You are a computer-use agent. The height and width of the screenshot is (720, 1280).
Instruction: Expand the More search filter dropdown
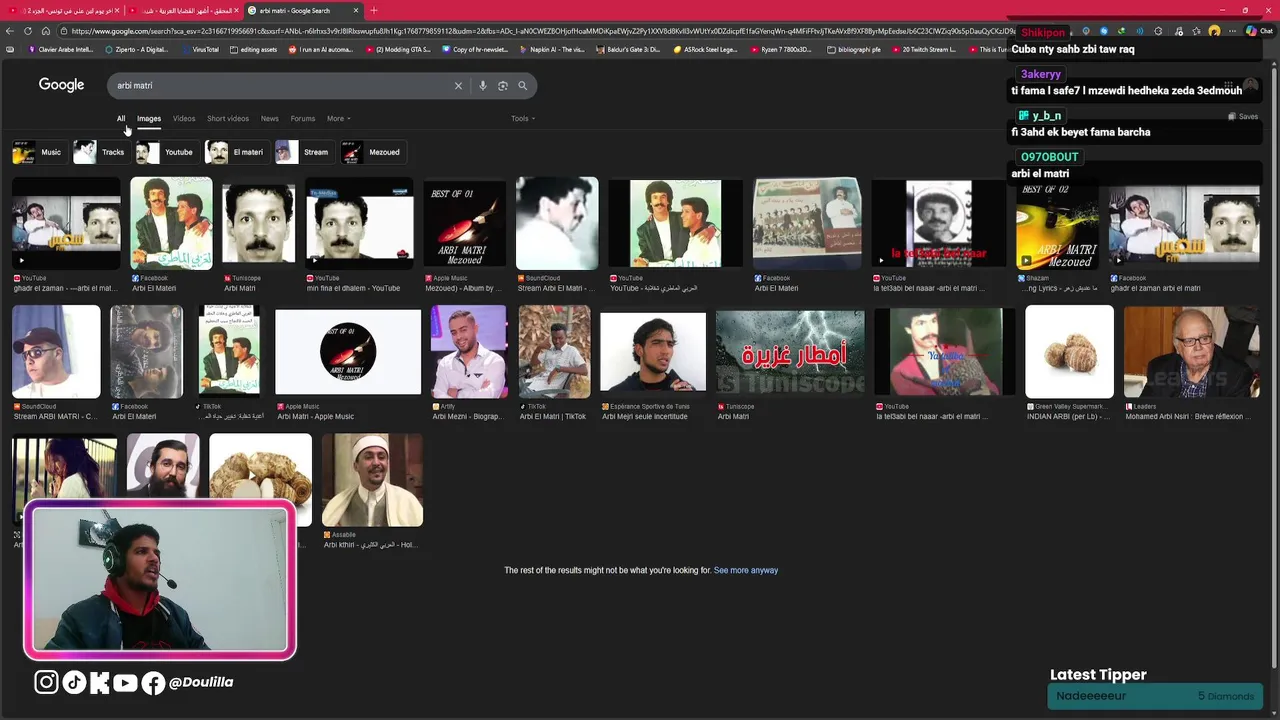coord(338,119)
